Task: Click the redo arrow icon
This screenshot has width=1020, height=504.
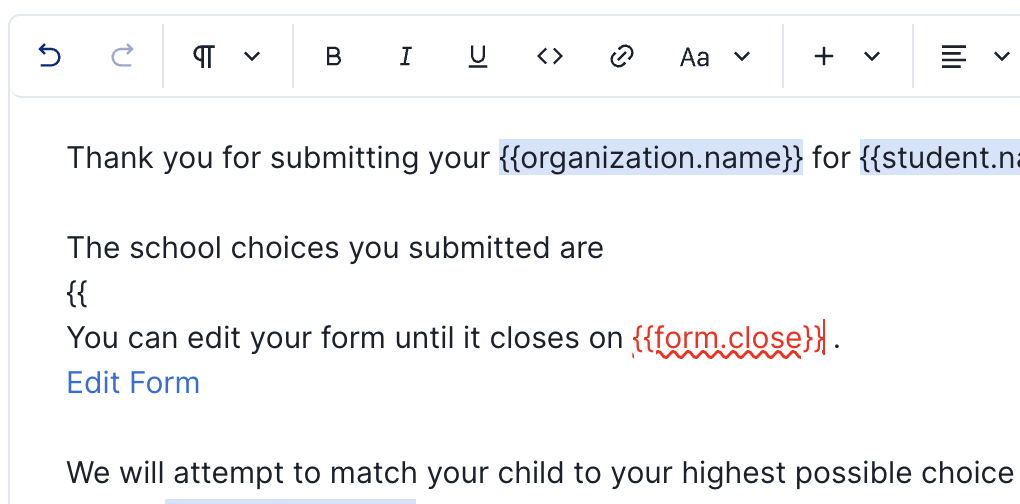Action: pyautogui.click(x=122, y=57)
